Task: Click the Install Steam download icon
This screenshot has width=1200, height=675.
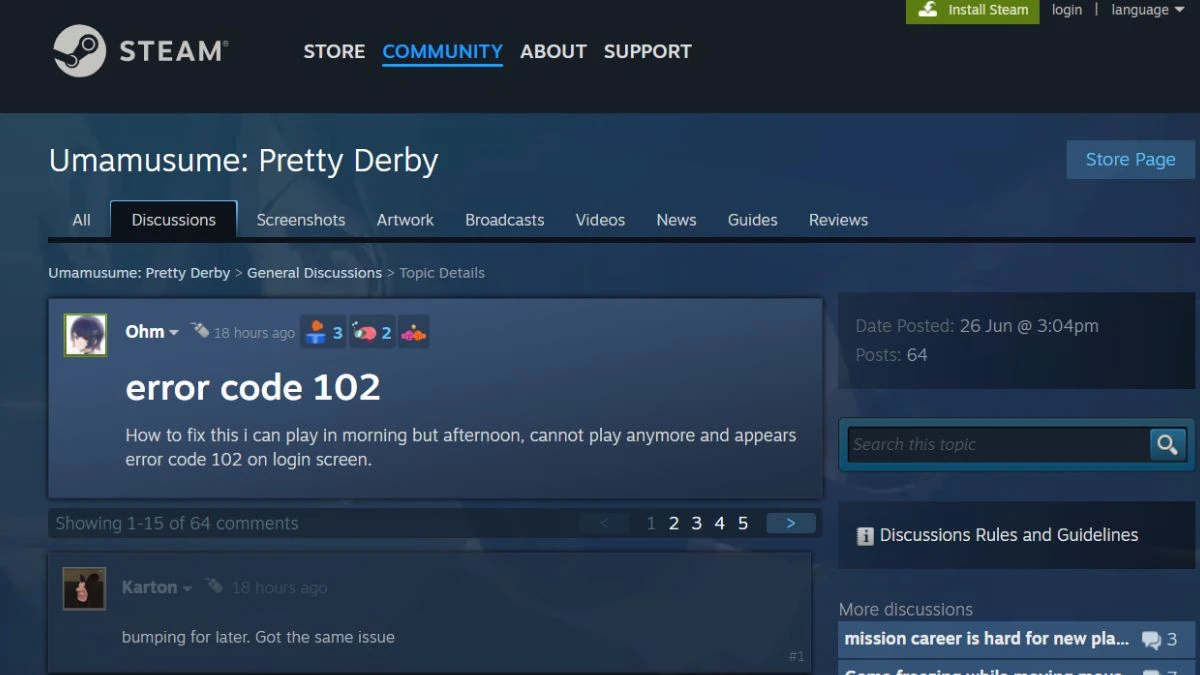Action: [x=928, y=9]
